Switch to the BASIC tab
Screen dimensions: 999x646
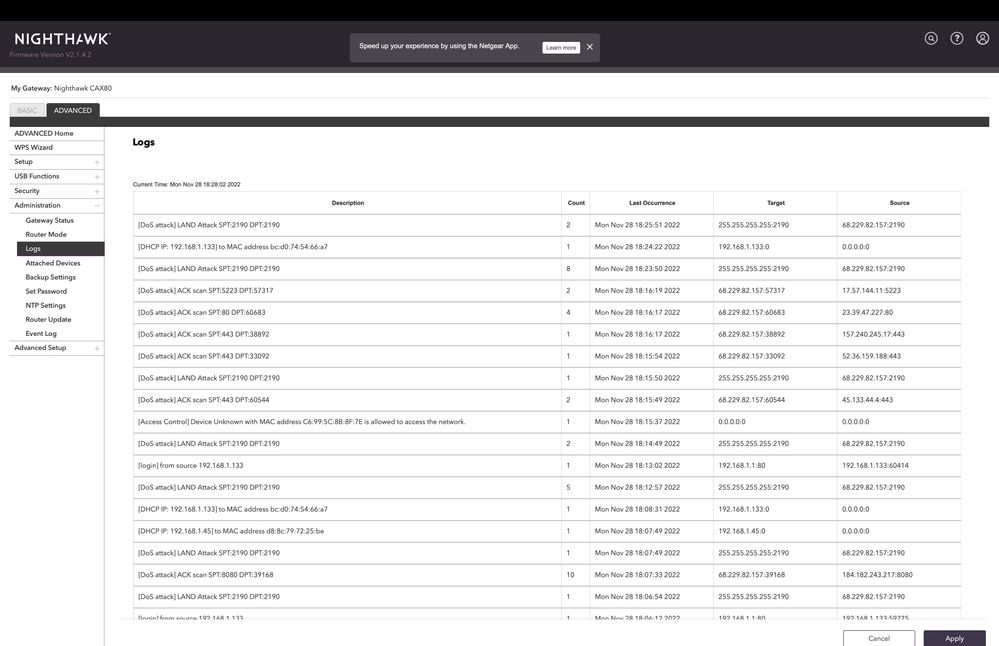pyautogui.click(x=27, y=110)
